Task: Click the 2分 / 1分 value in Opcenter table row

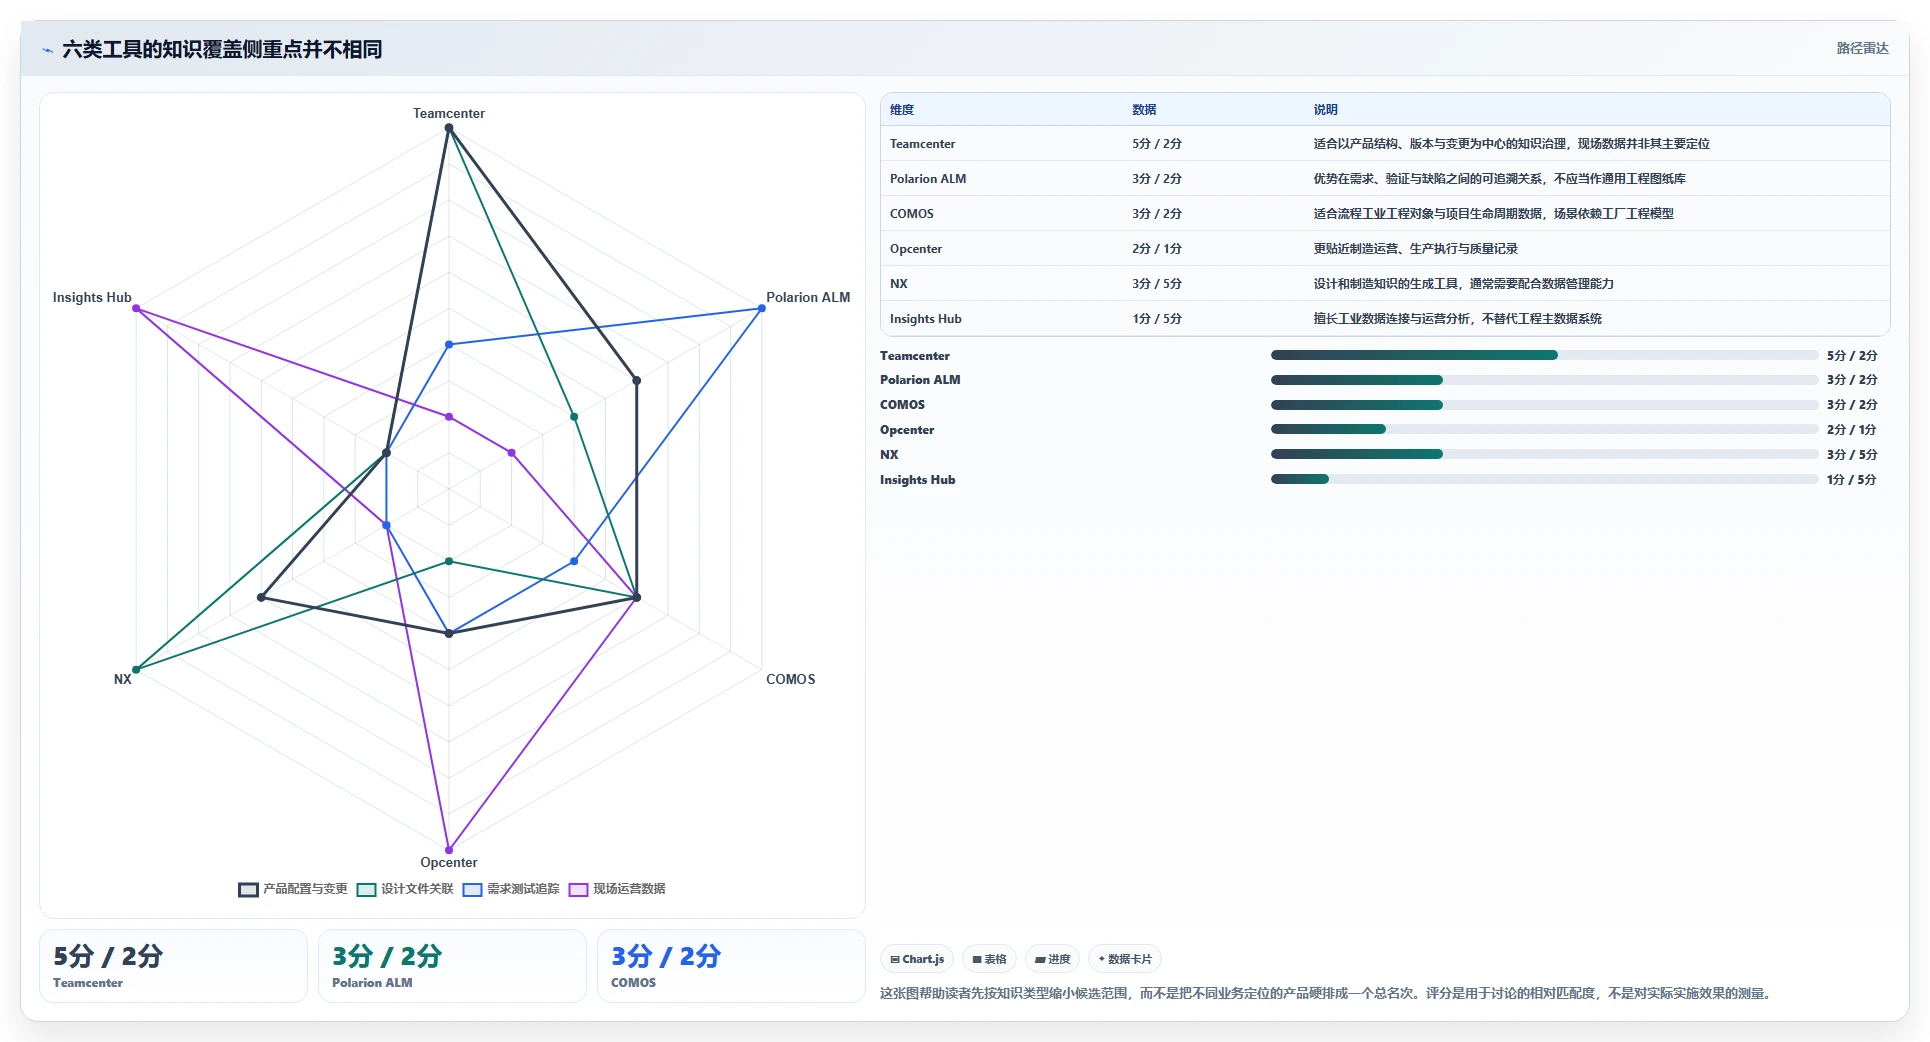Action: pyautogui.click(x=1157, y=249)
